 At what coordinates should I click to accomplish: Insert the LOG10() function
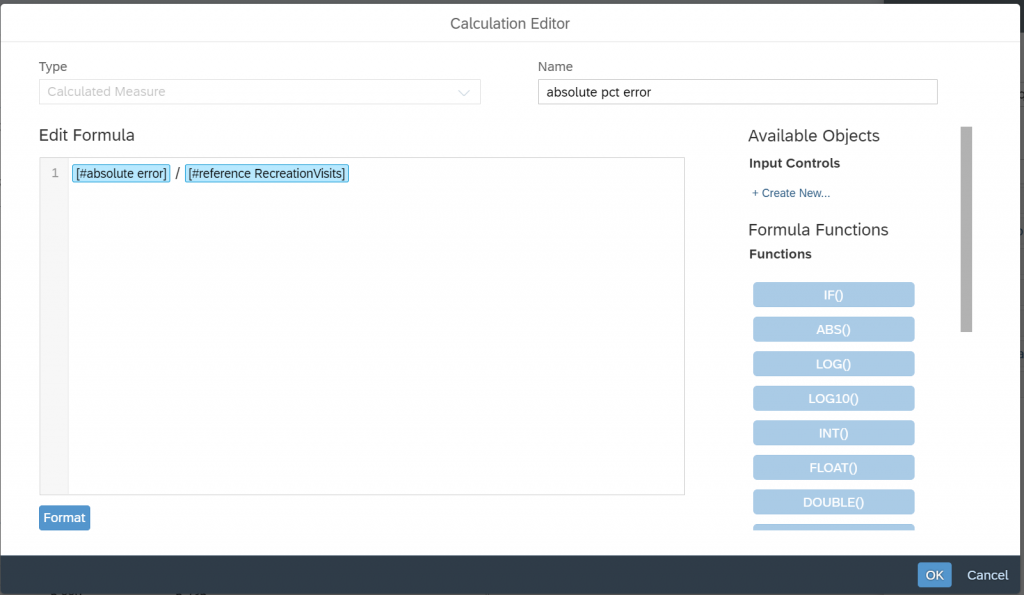(833, 398)
